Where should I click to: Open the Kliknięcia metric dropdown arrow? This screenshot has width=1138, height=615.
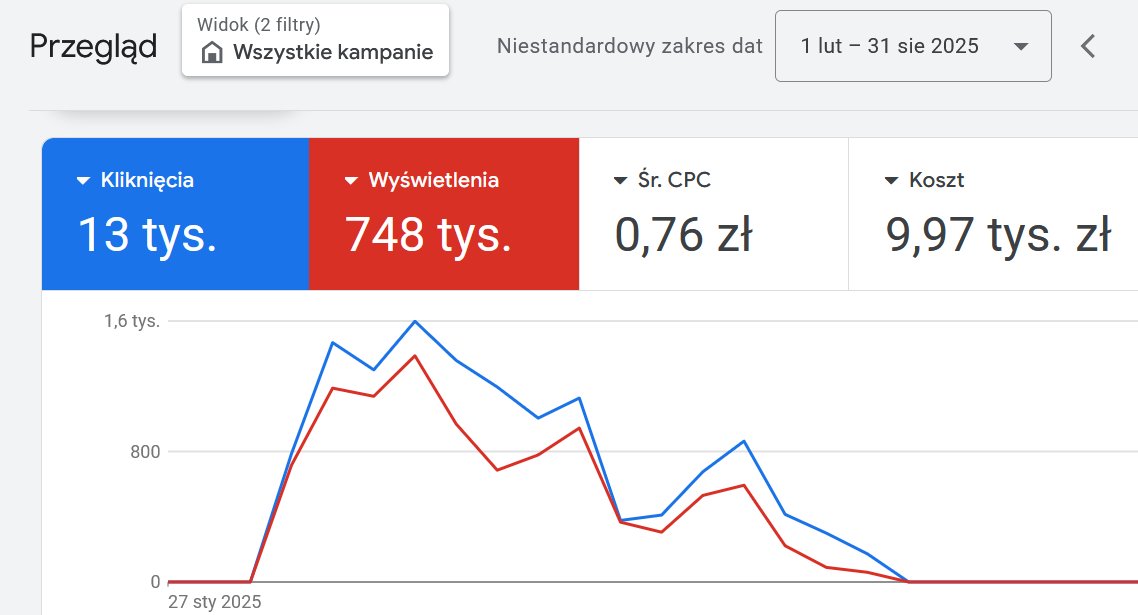click(83, 181)
